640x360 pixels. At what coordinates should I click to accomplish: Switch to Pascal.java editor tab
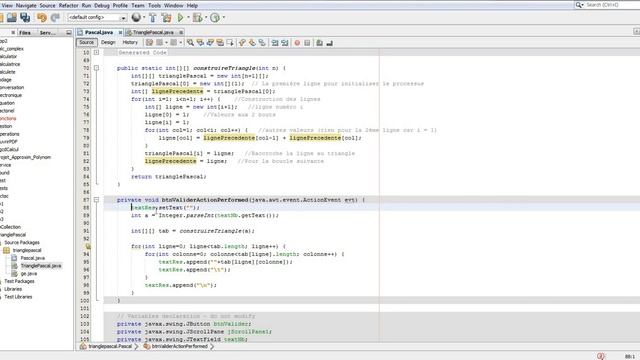[99, 32]
